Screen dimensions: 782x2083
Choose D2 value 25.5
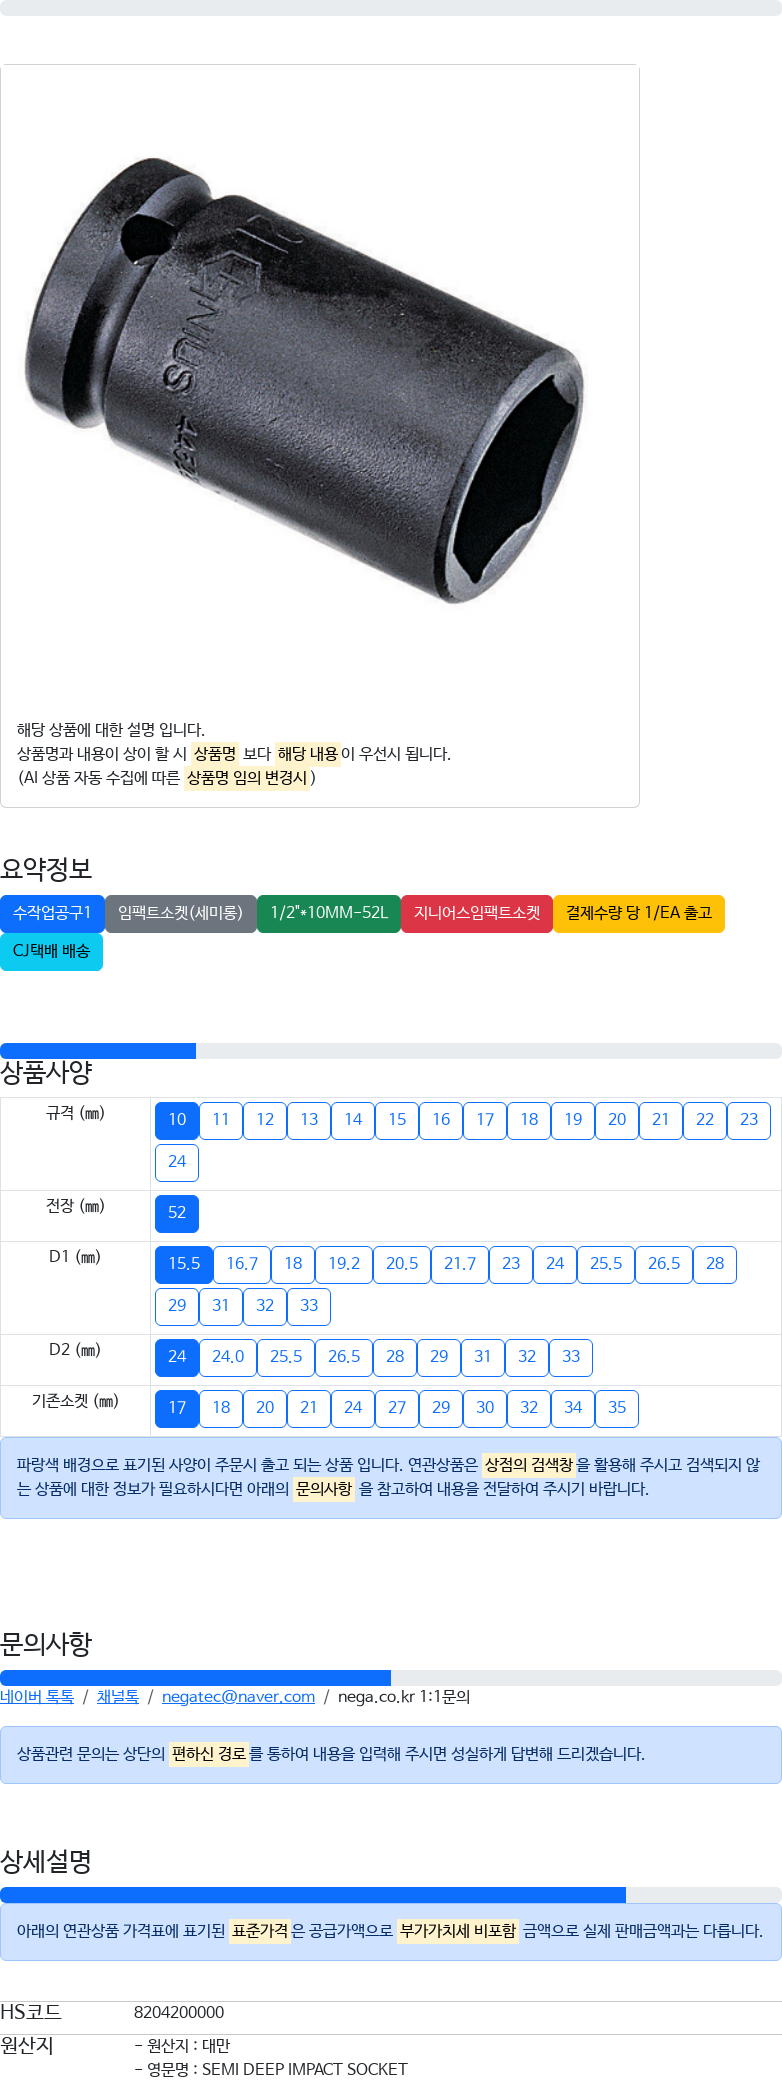(x=286, y=1357)
